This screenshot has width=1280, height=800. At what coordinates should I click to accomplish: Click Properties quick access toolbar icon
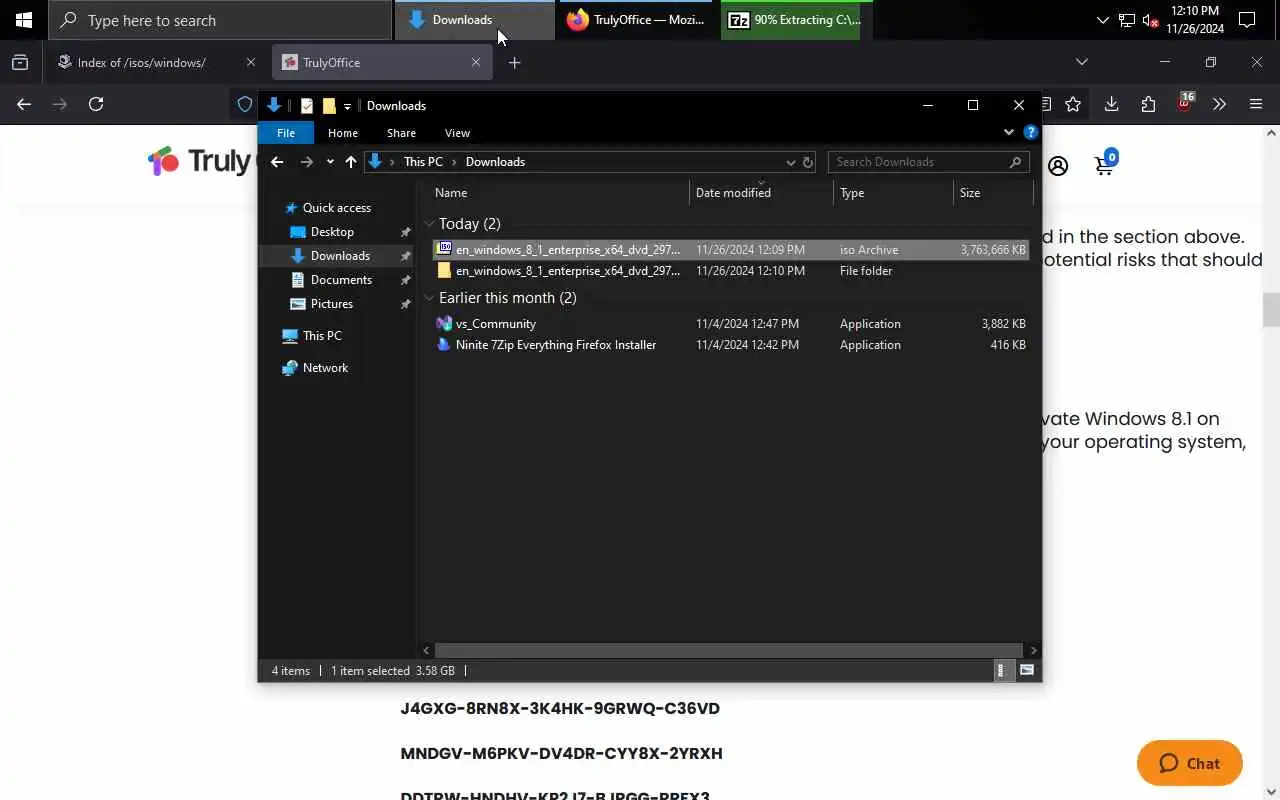[x=307, y=106]
